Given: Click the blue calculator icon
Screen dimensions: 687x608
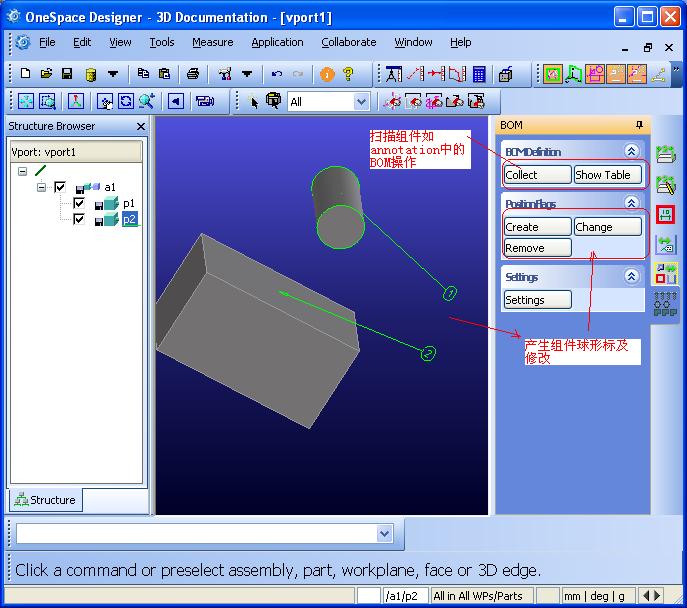Looking at the screenshot, I should (479, 74).
